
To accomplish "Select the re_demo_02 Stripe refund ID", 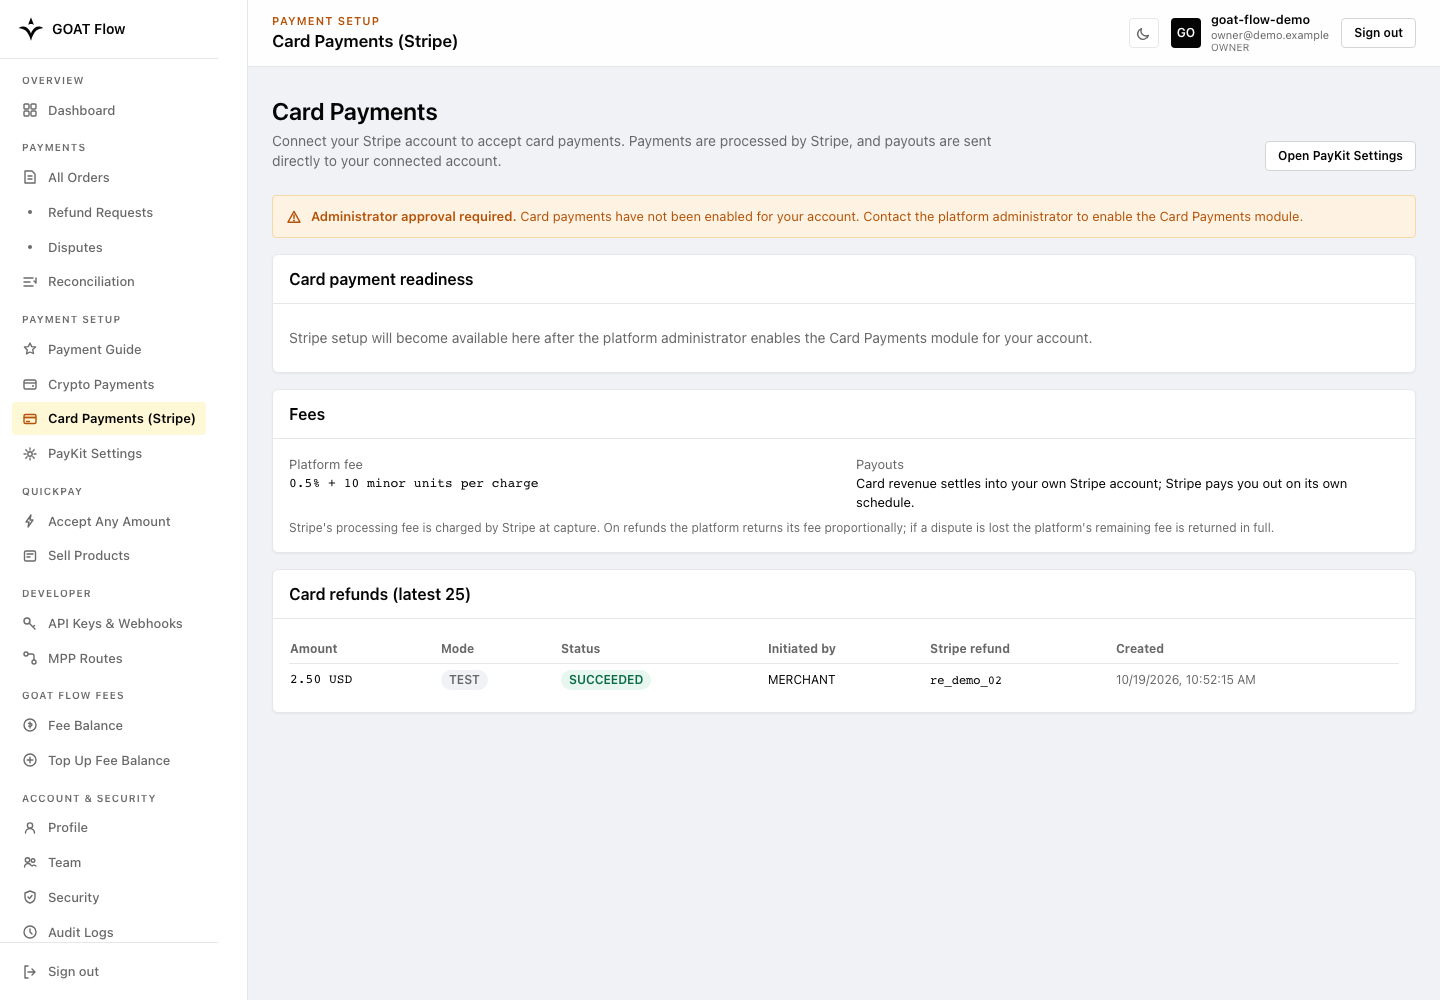I will 966,680.
